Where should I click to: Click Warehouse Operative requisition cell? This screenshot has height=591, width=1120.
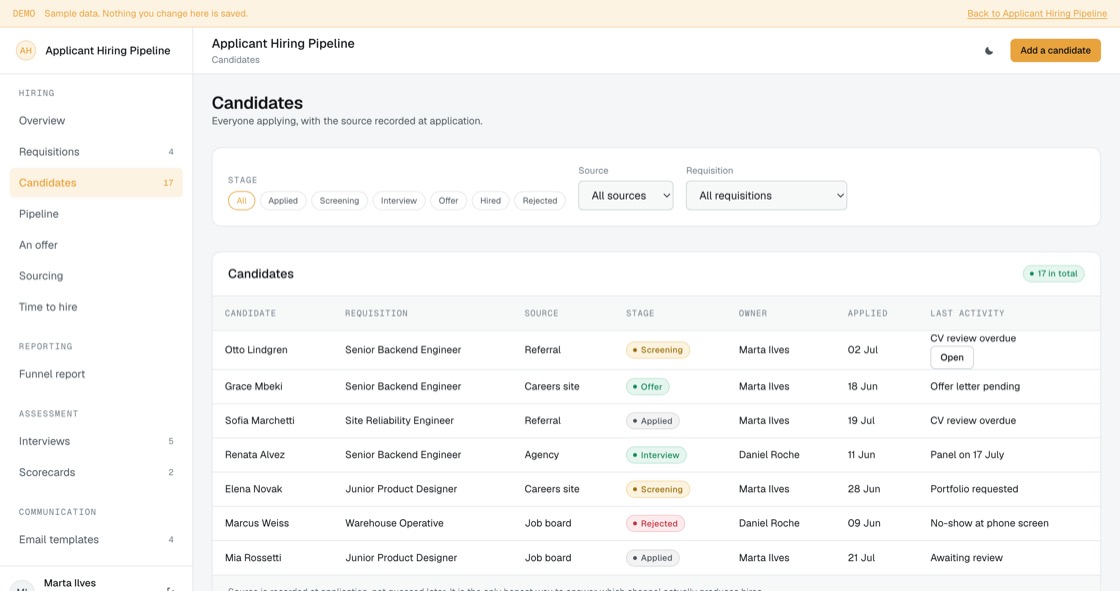[x=394, y=524]
